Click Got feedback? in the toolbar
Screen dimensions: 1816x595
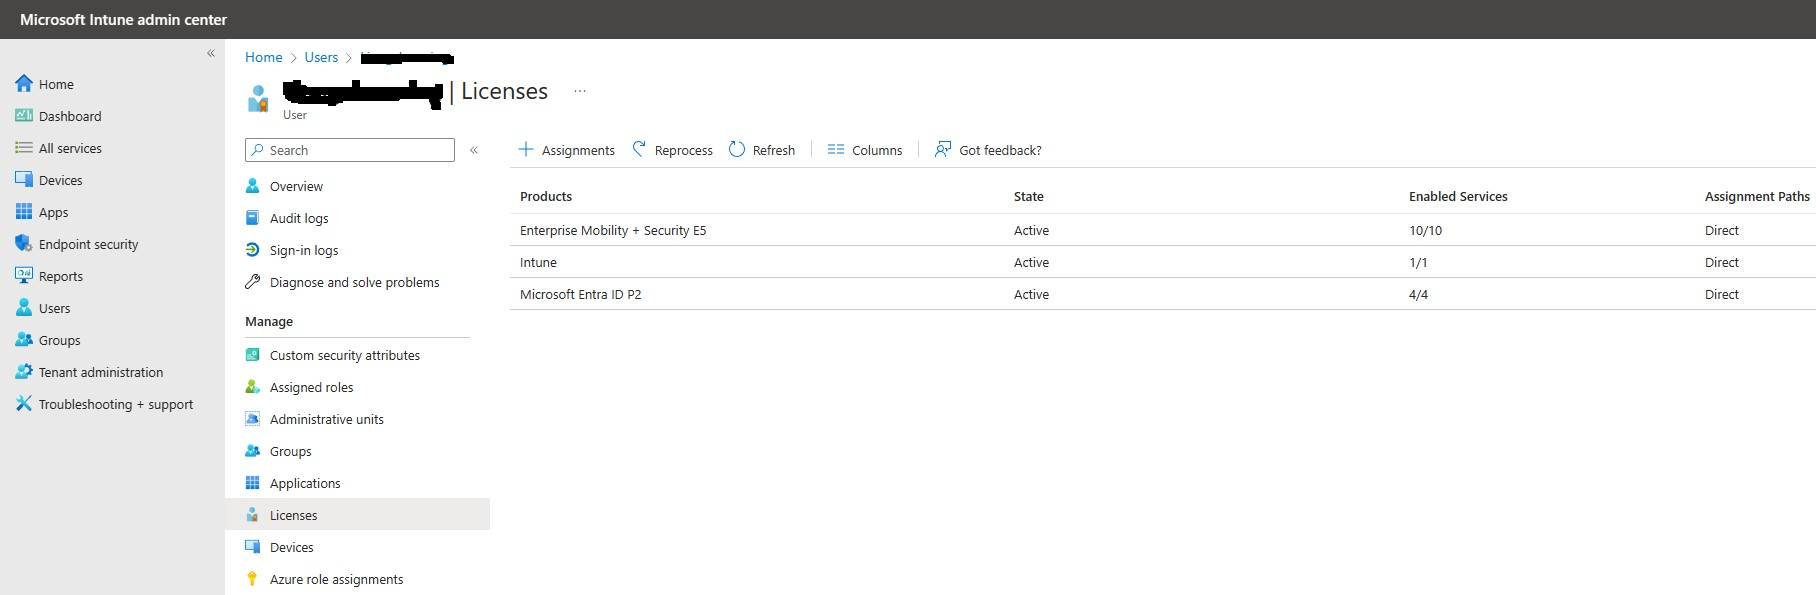point(988,150)
